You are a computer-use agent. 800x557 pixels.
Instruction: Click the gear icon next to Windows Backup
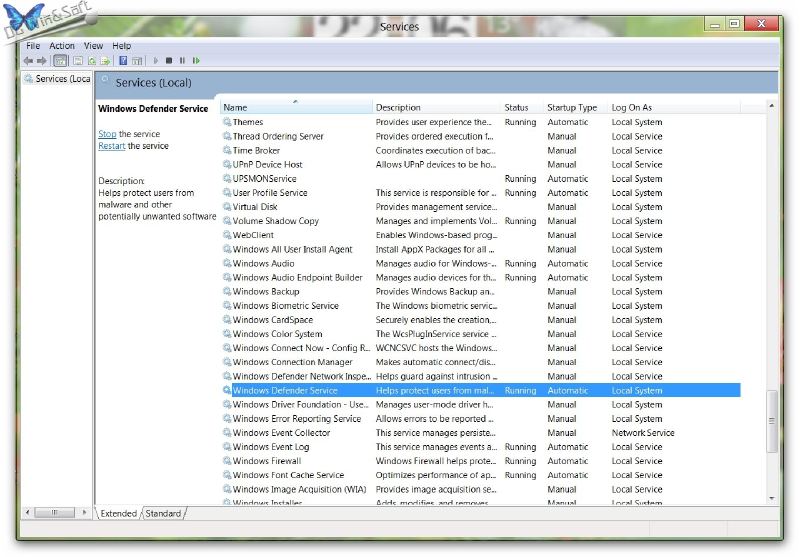click(x=227, y=292)
